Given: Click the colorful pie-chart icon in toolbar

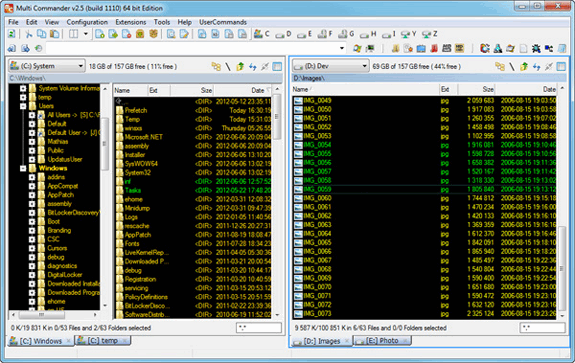Looking at the screenshot, I should pyautogui.click(x=485, y=48).
